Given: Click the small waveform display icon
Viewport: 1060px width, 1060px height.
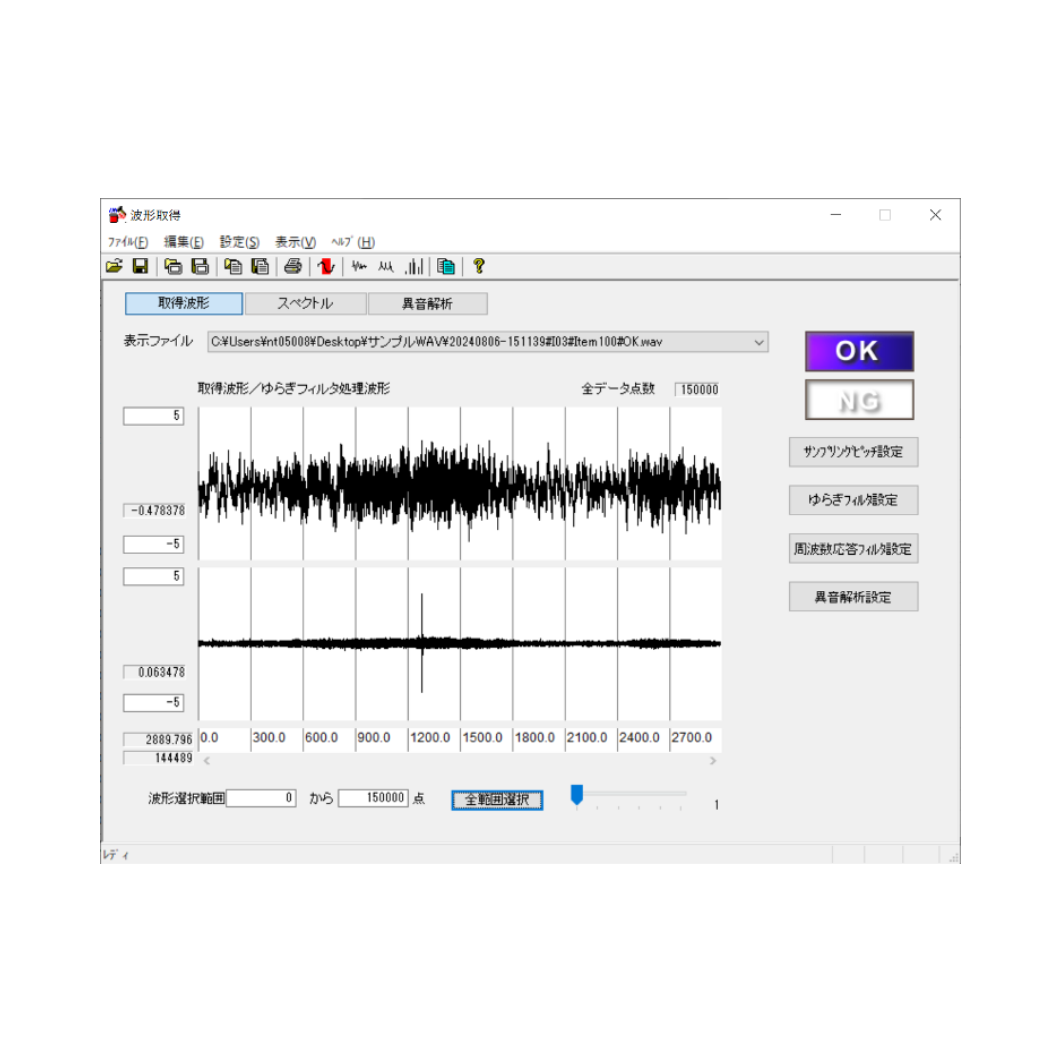Looking at the screenshot, I should (359, 266).
